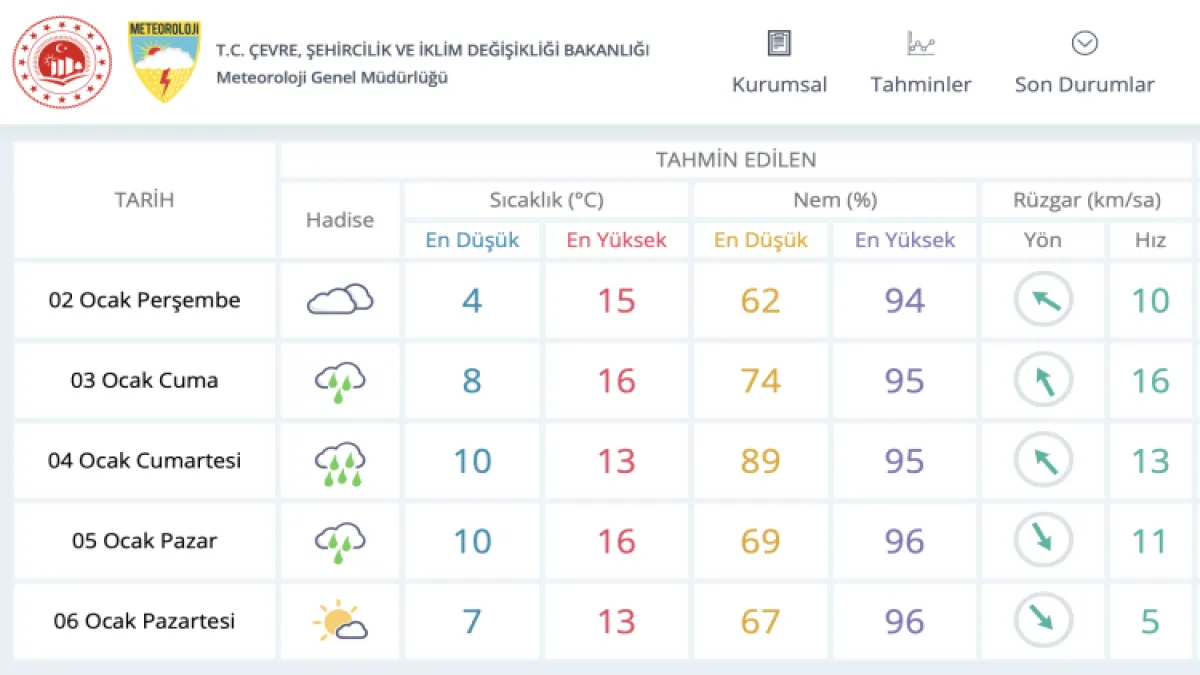Click wind direction compass for 05 Ocak Pazar
This screenshot has width=1200, height=675.
1043,541
